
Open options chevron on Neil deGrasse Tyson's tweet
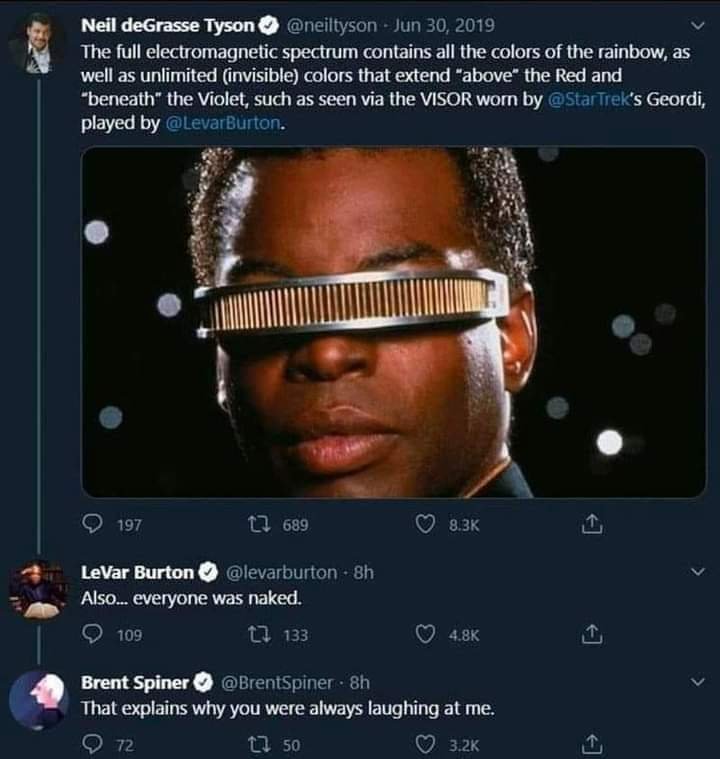(697, 25)
